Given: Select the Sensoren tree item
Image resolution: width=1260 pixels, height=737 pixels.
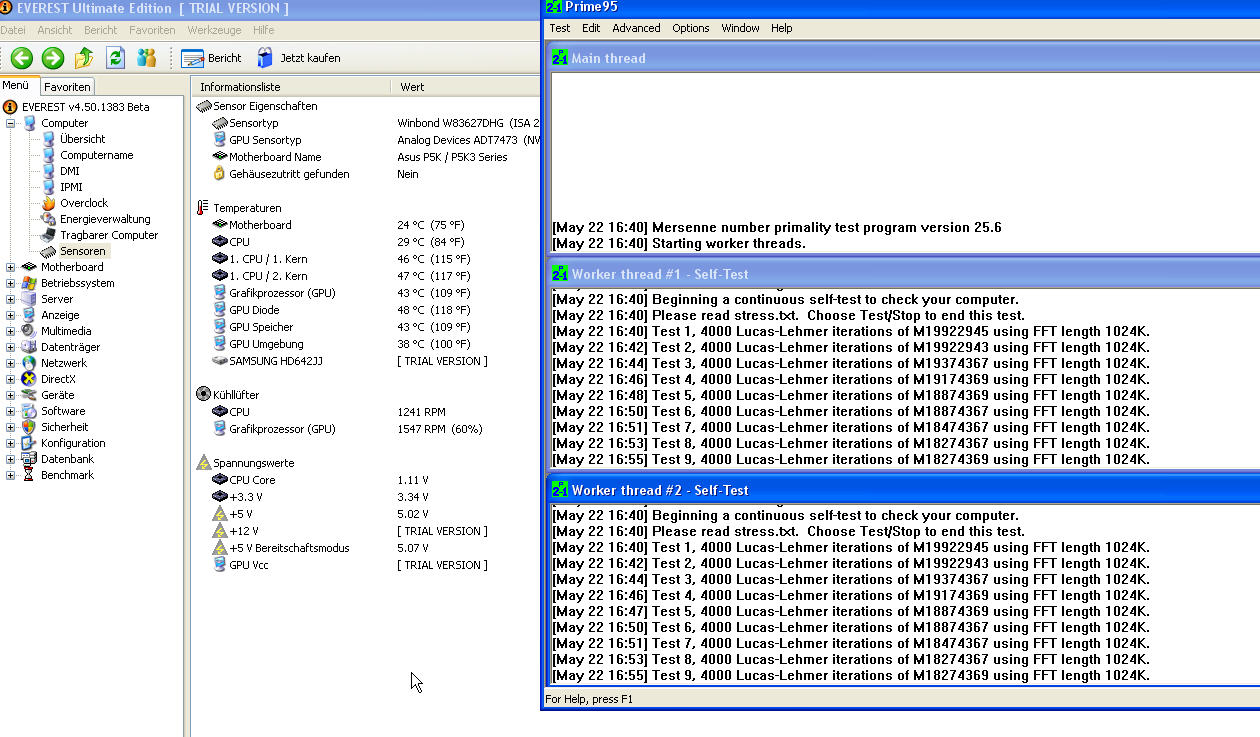Looking at the screenshot, I should point(82,251).
